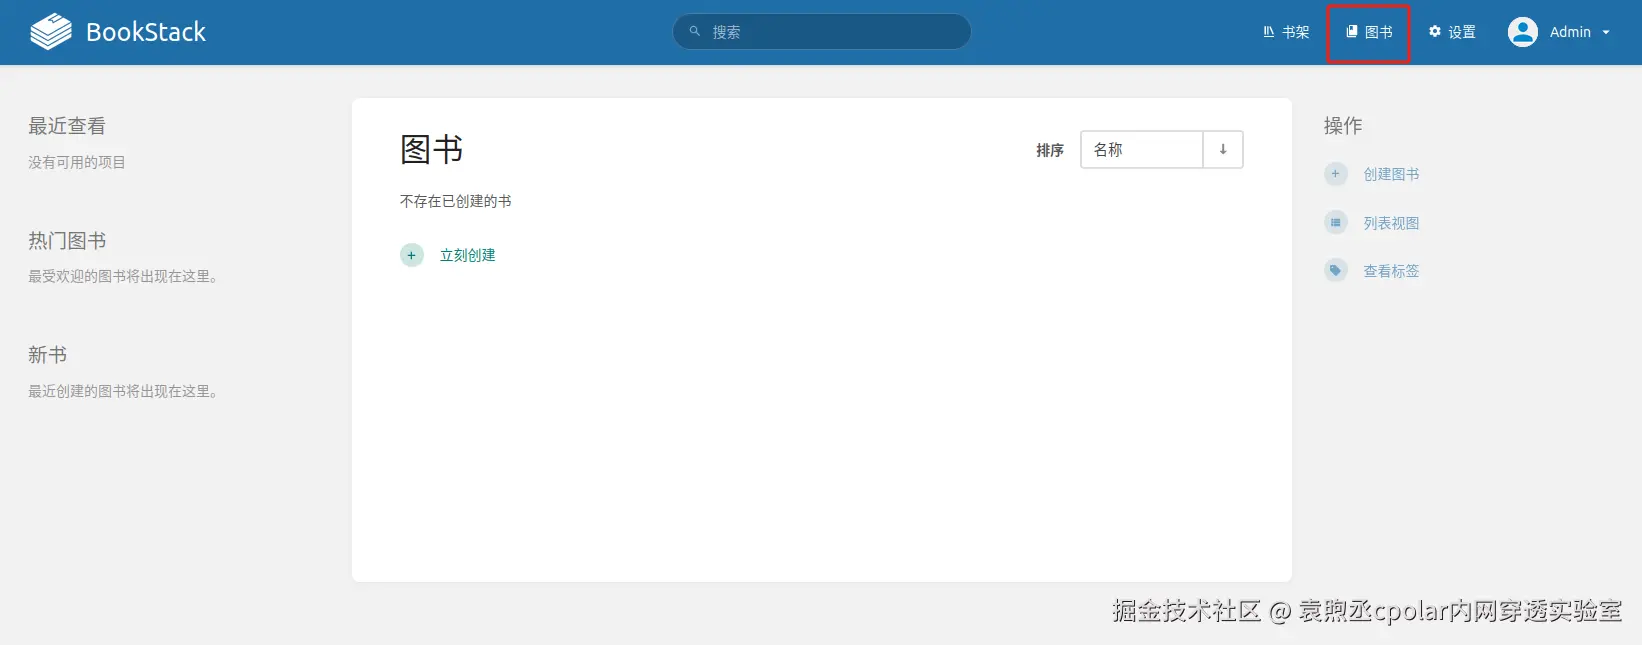Click the plus icon beside 立刻创建
Viewport: 1642px width, 645px height.
tap(412, 255)
